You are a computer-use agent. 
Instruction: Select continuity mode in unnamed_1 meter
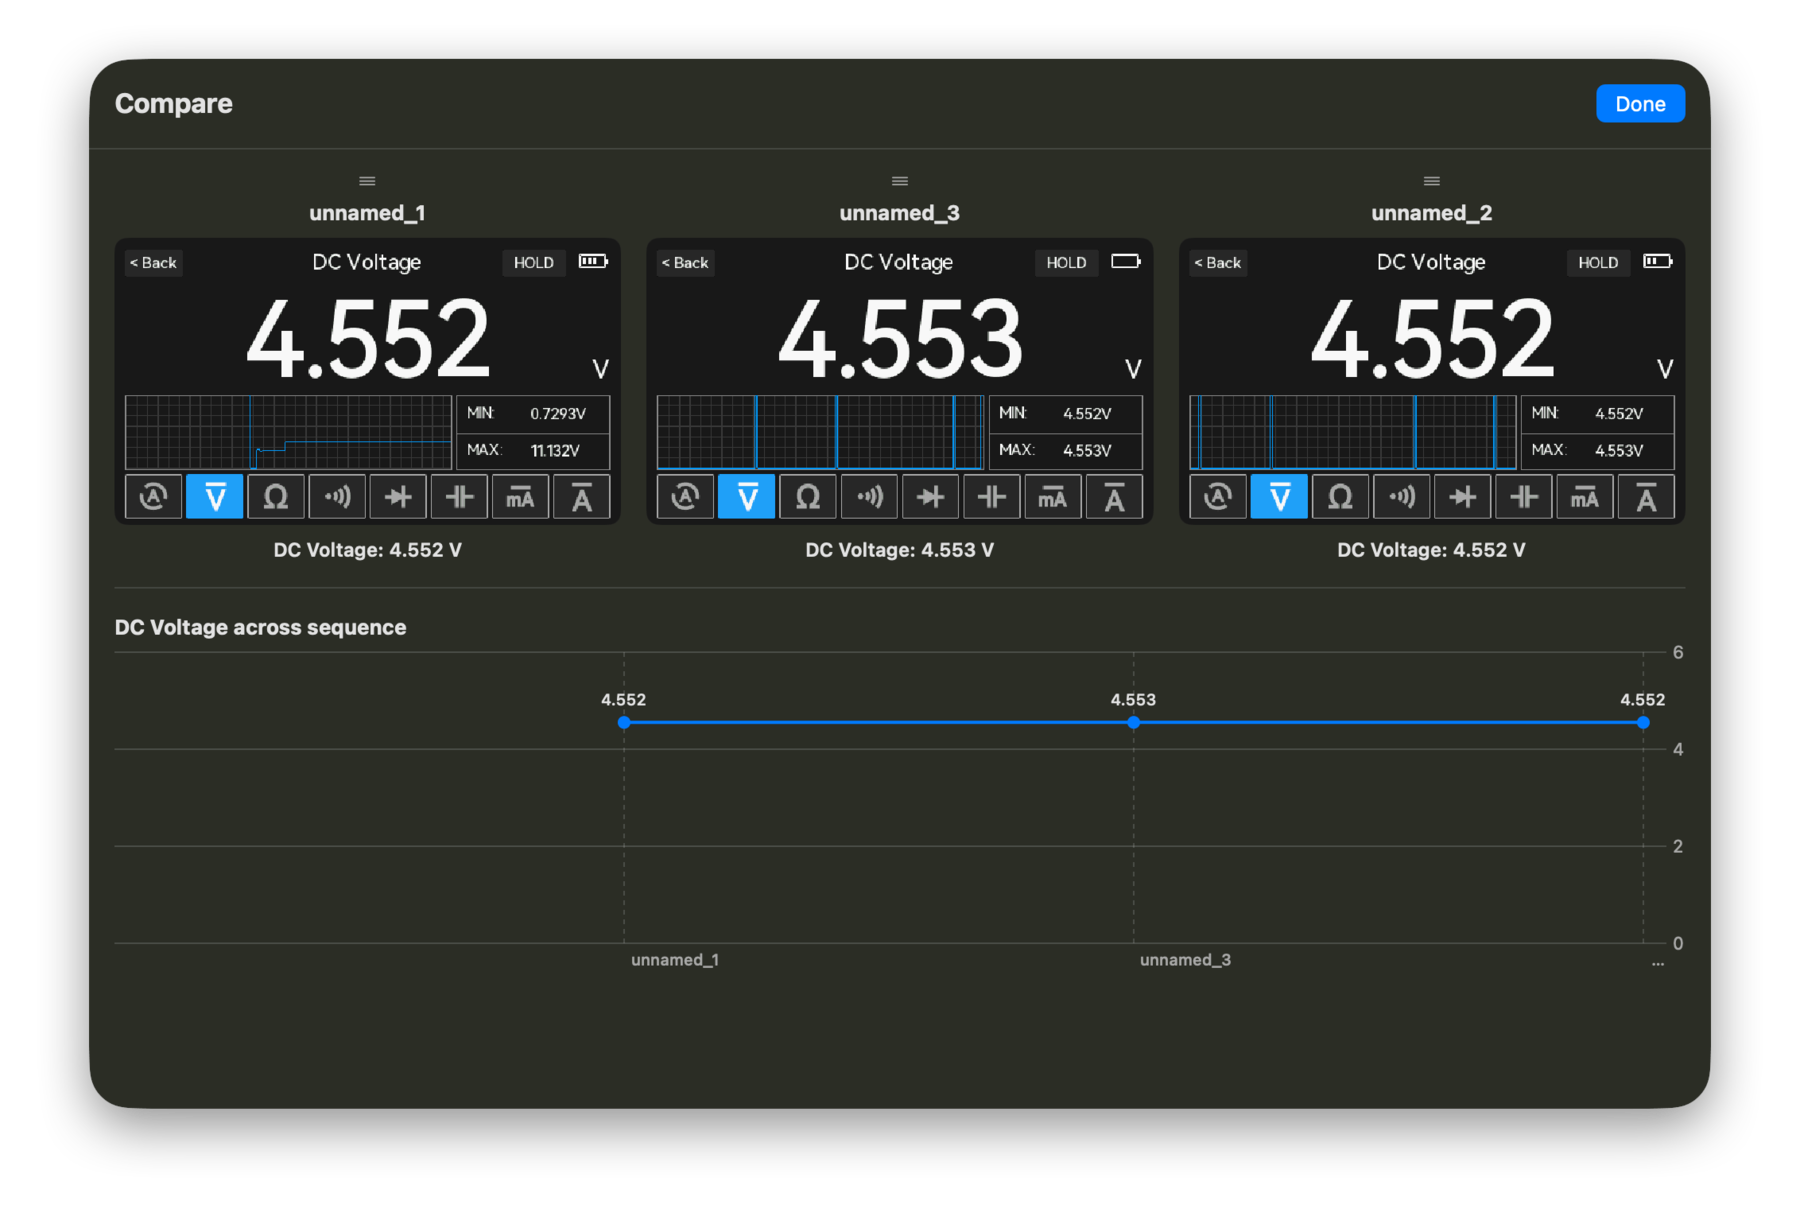tap(337, 497)
